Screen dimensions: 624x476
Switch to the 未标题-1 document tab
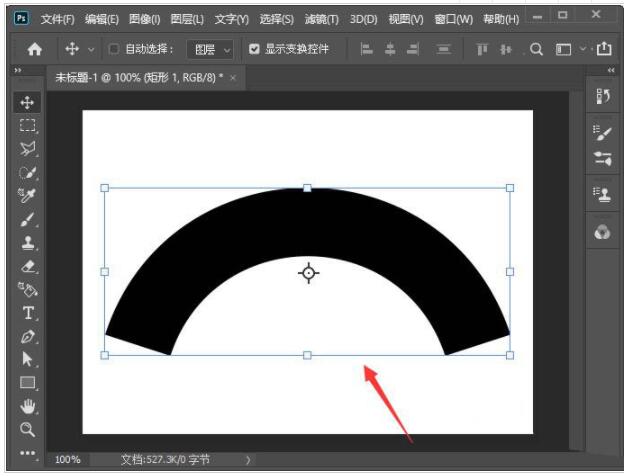coord(139,78)
